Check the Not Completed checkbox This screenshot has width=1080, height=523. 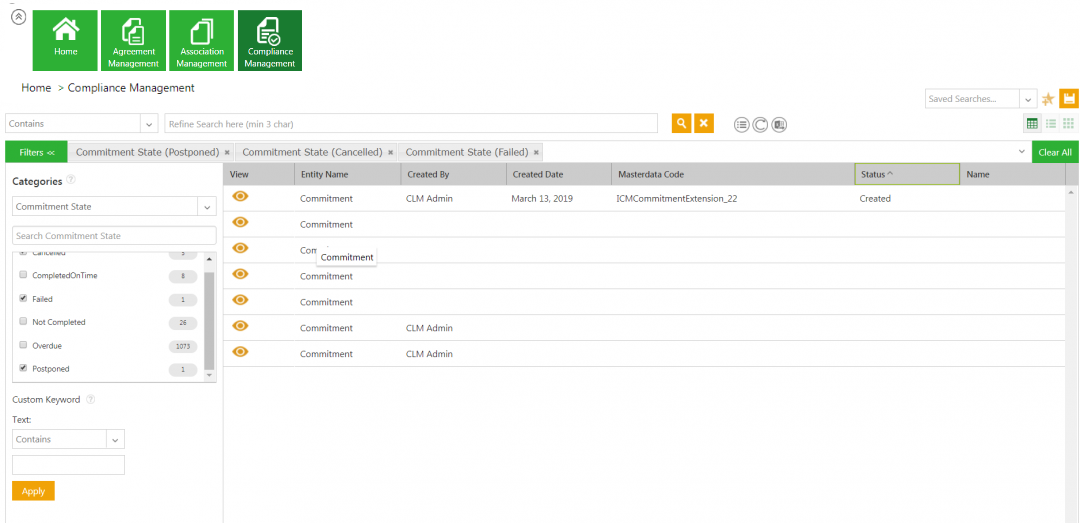pyautogui.click(x=23, y=322)
